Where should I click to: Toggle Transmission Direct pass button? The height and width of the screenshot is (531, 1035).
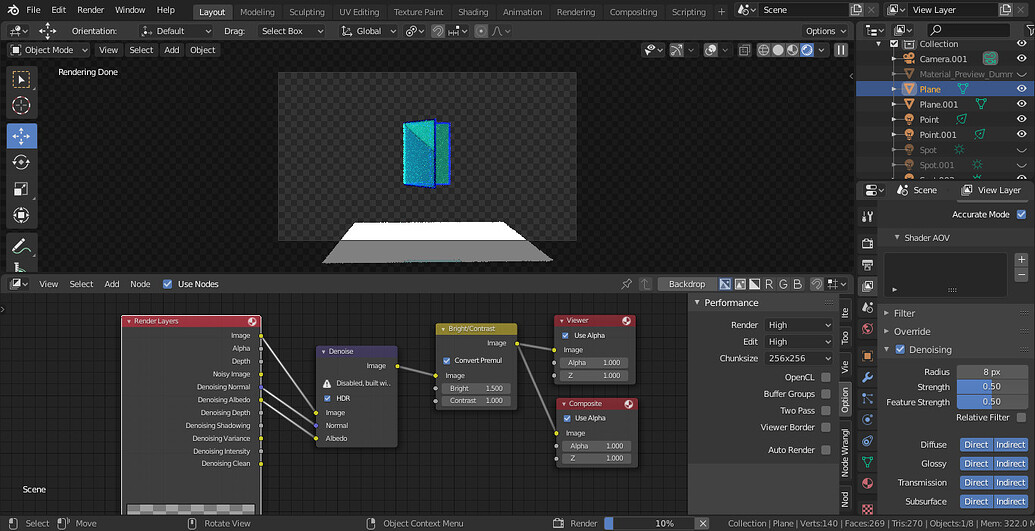pyautogui.click(x=976, y=483)
